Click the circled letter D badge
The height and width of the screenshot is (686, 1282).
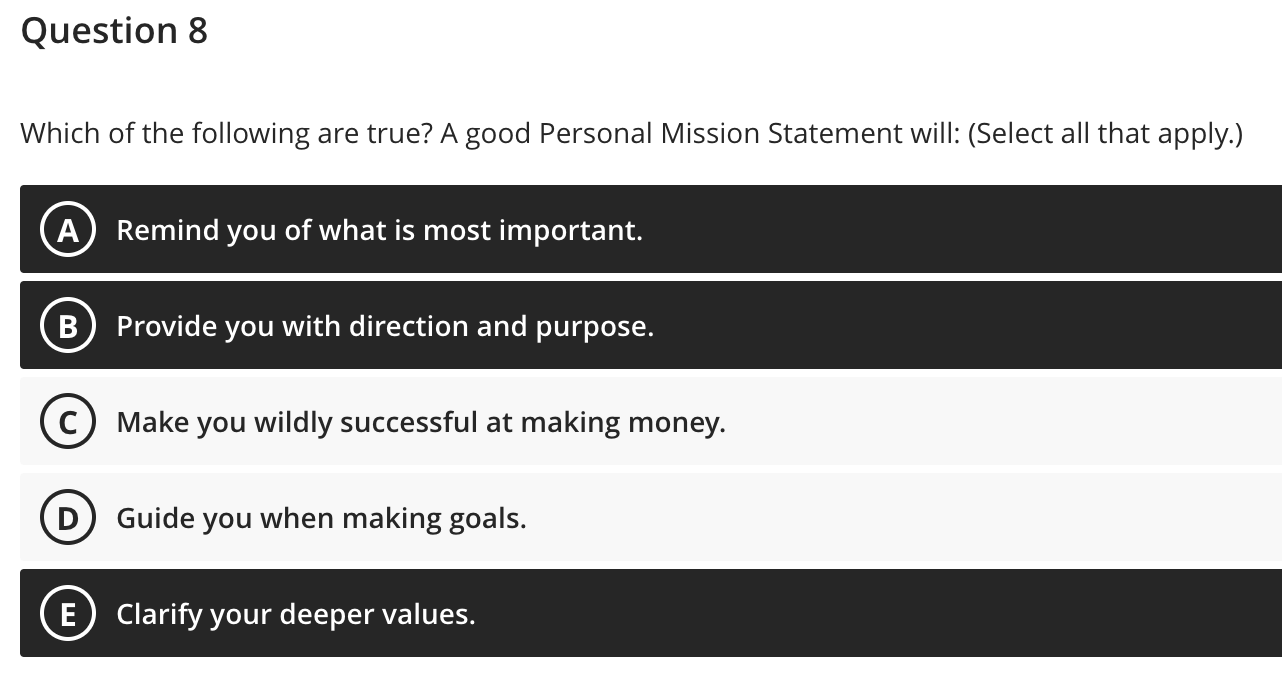pyautogui.click(x=67, y=517)
